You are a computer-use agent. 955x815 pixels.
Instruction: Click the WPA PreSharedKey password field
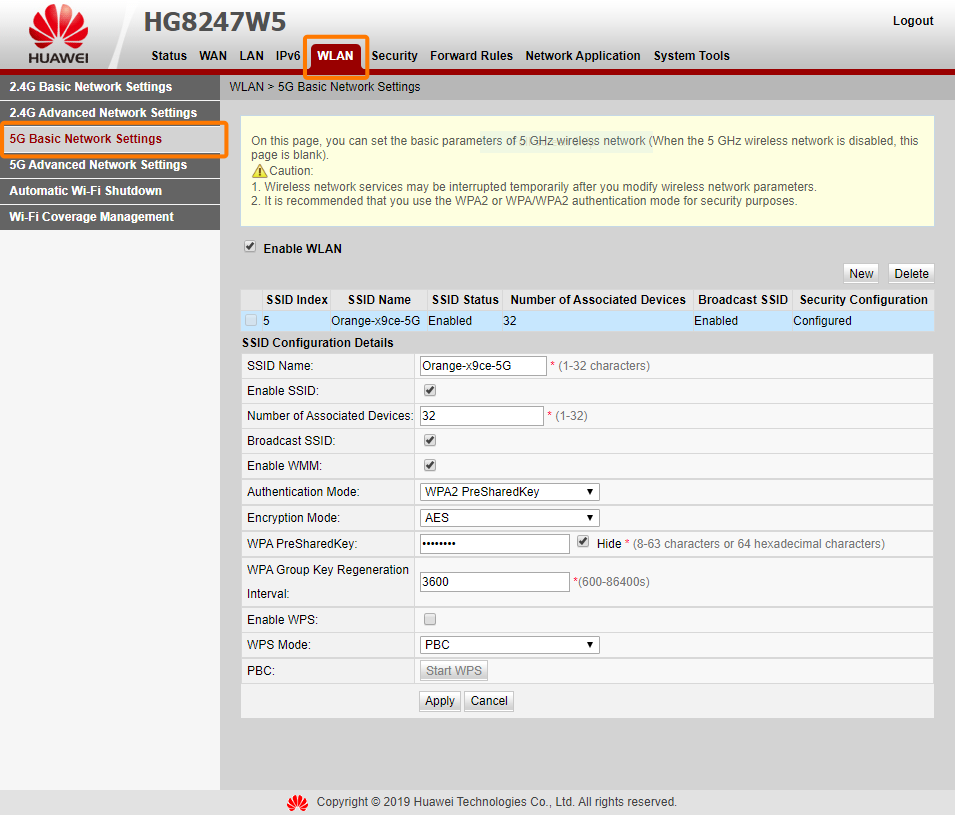[495, 544]
